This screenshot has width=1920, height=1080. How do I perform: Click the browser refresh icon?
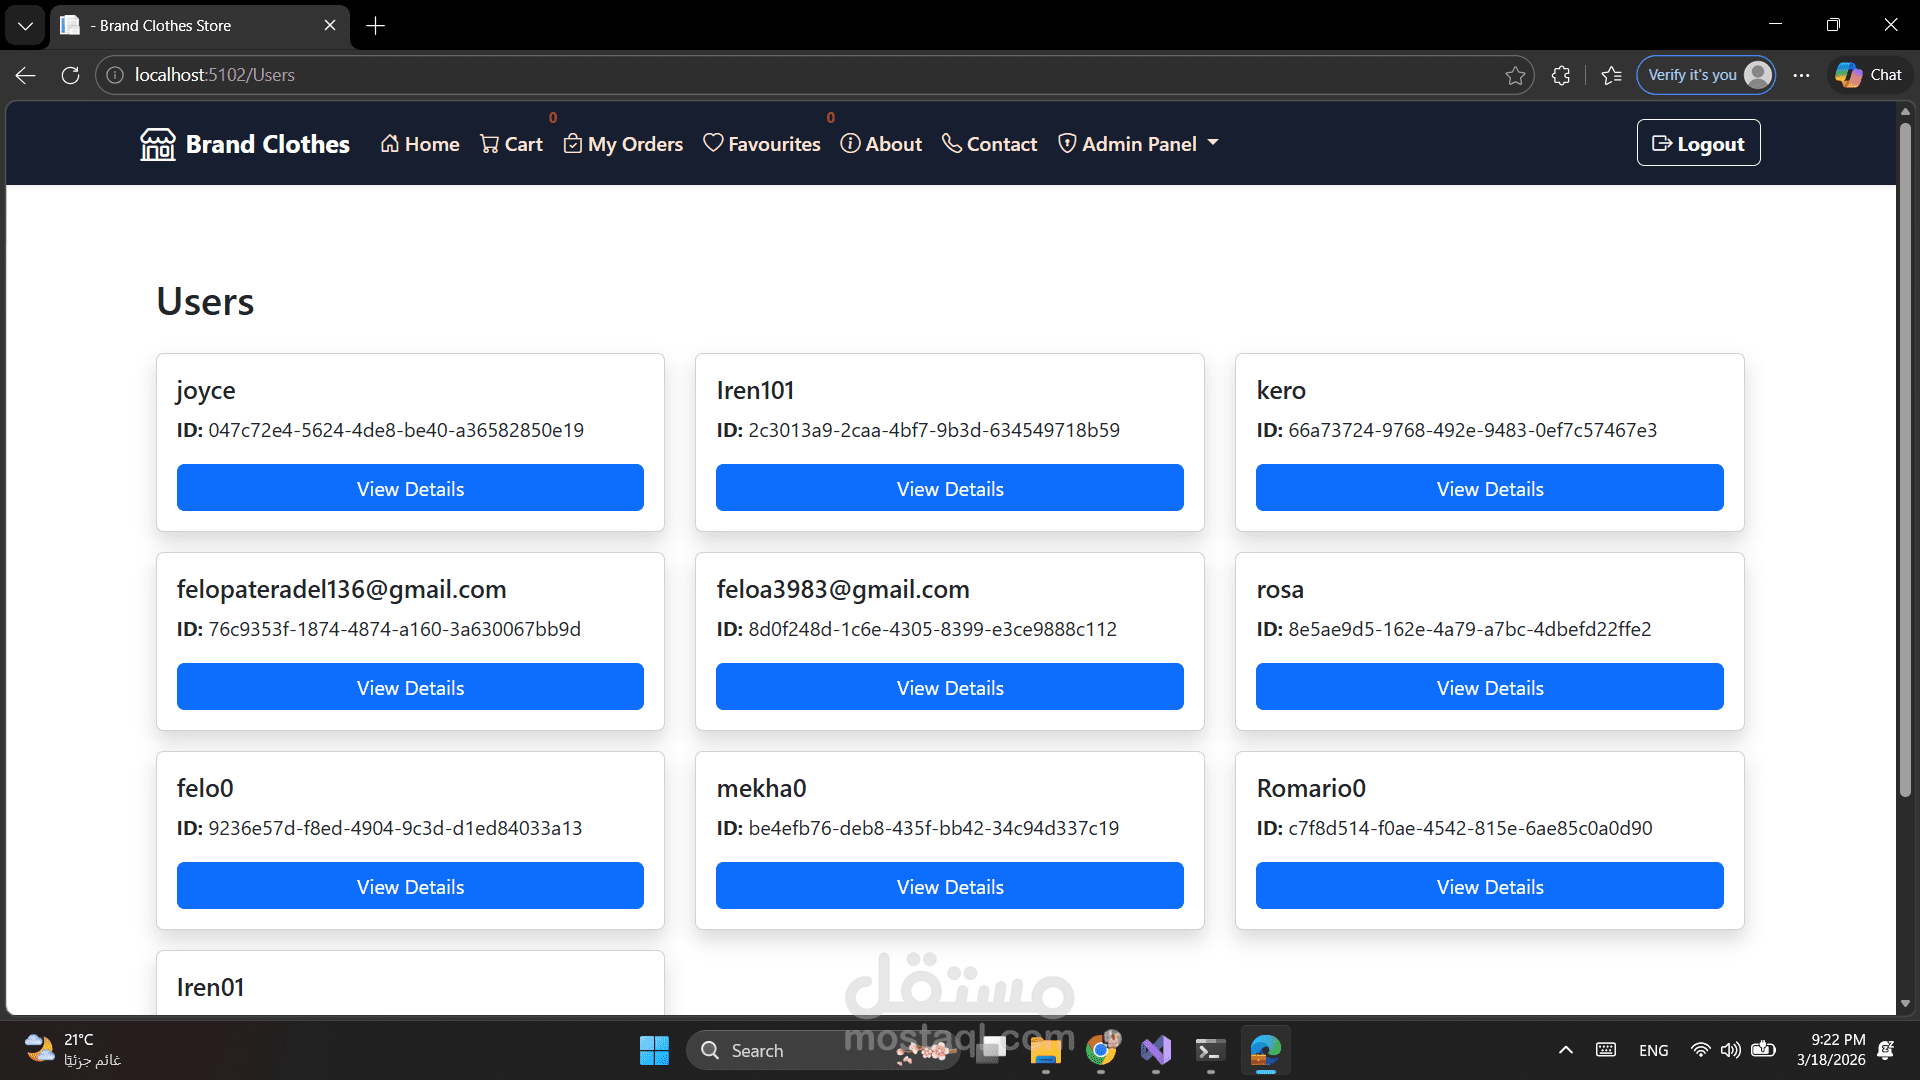(x=70, y=75)
